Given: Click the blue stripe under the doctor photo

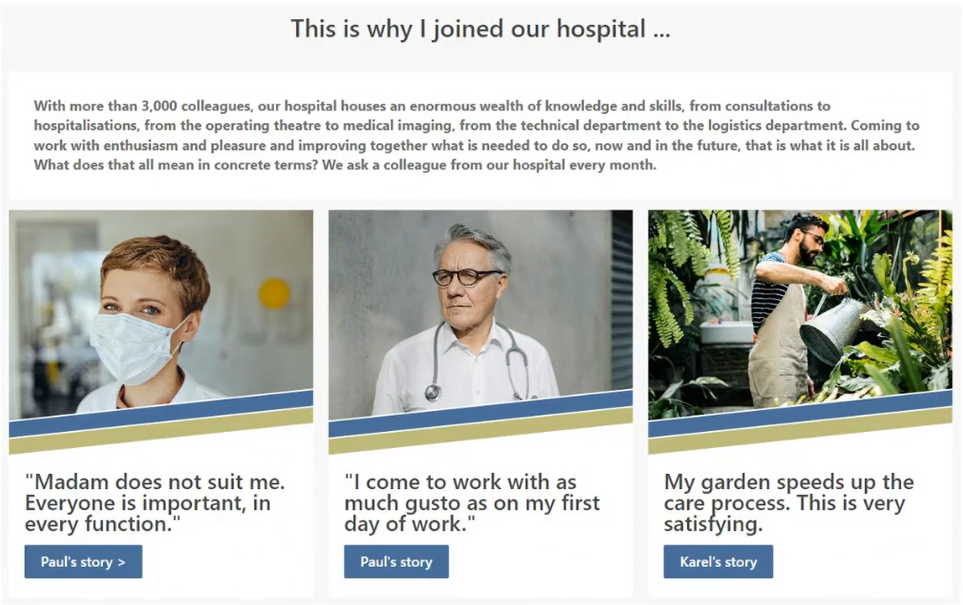Looking at the screenshot, I should (x=480, y=413).
